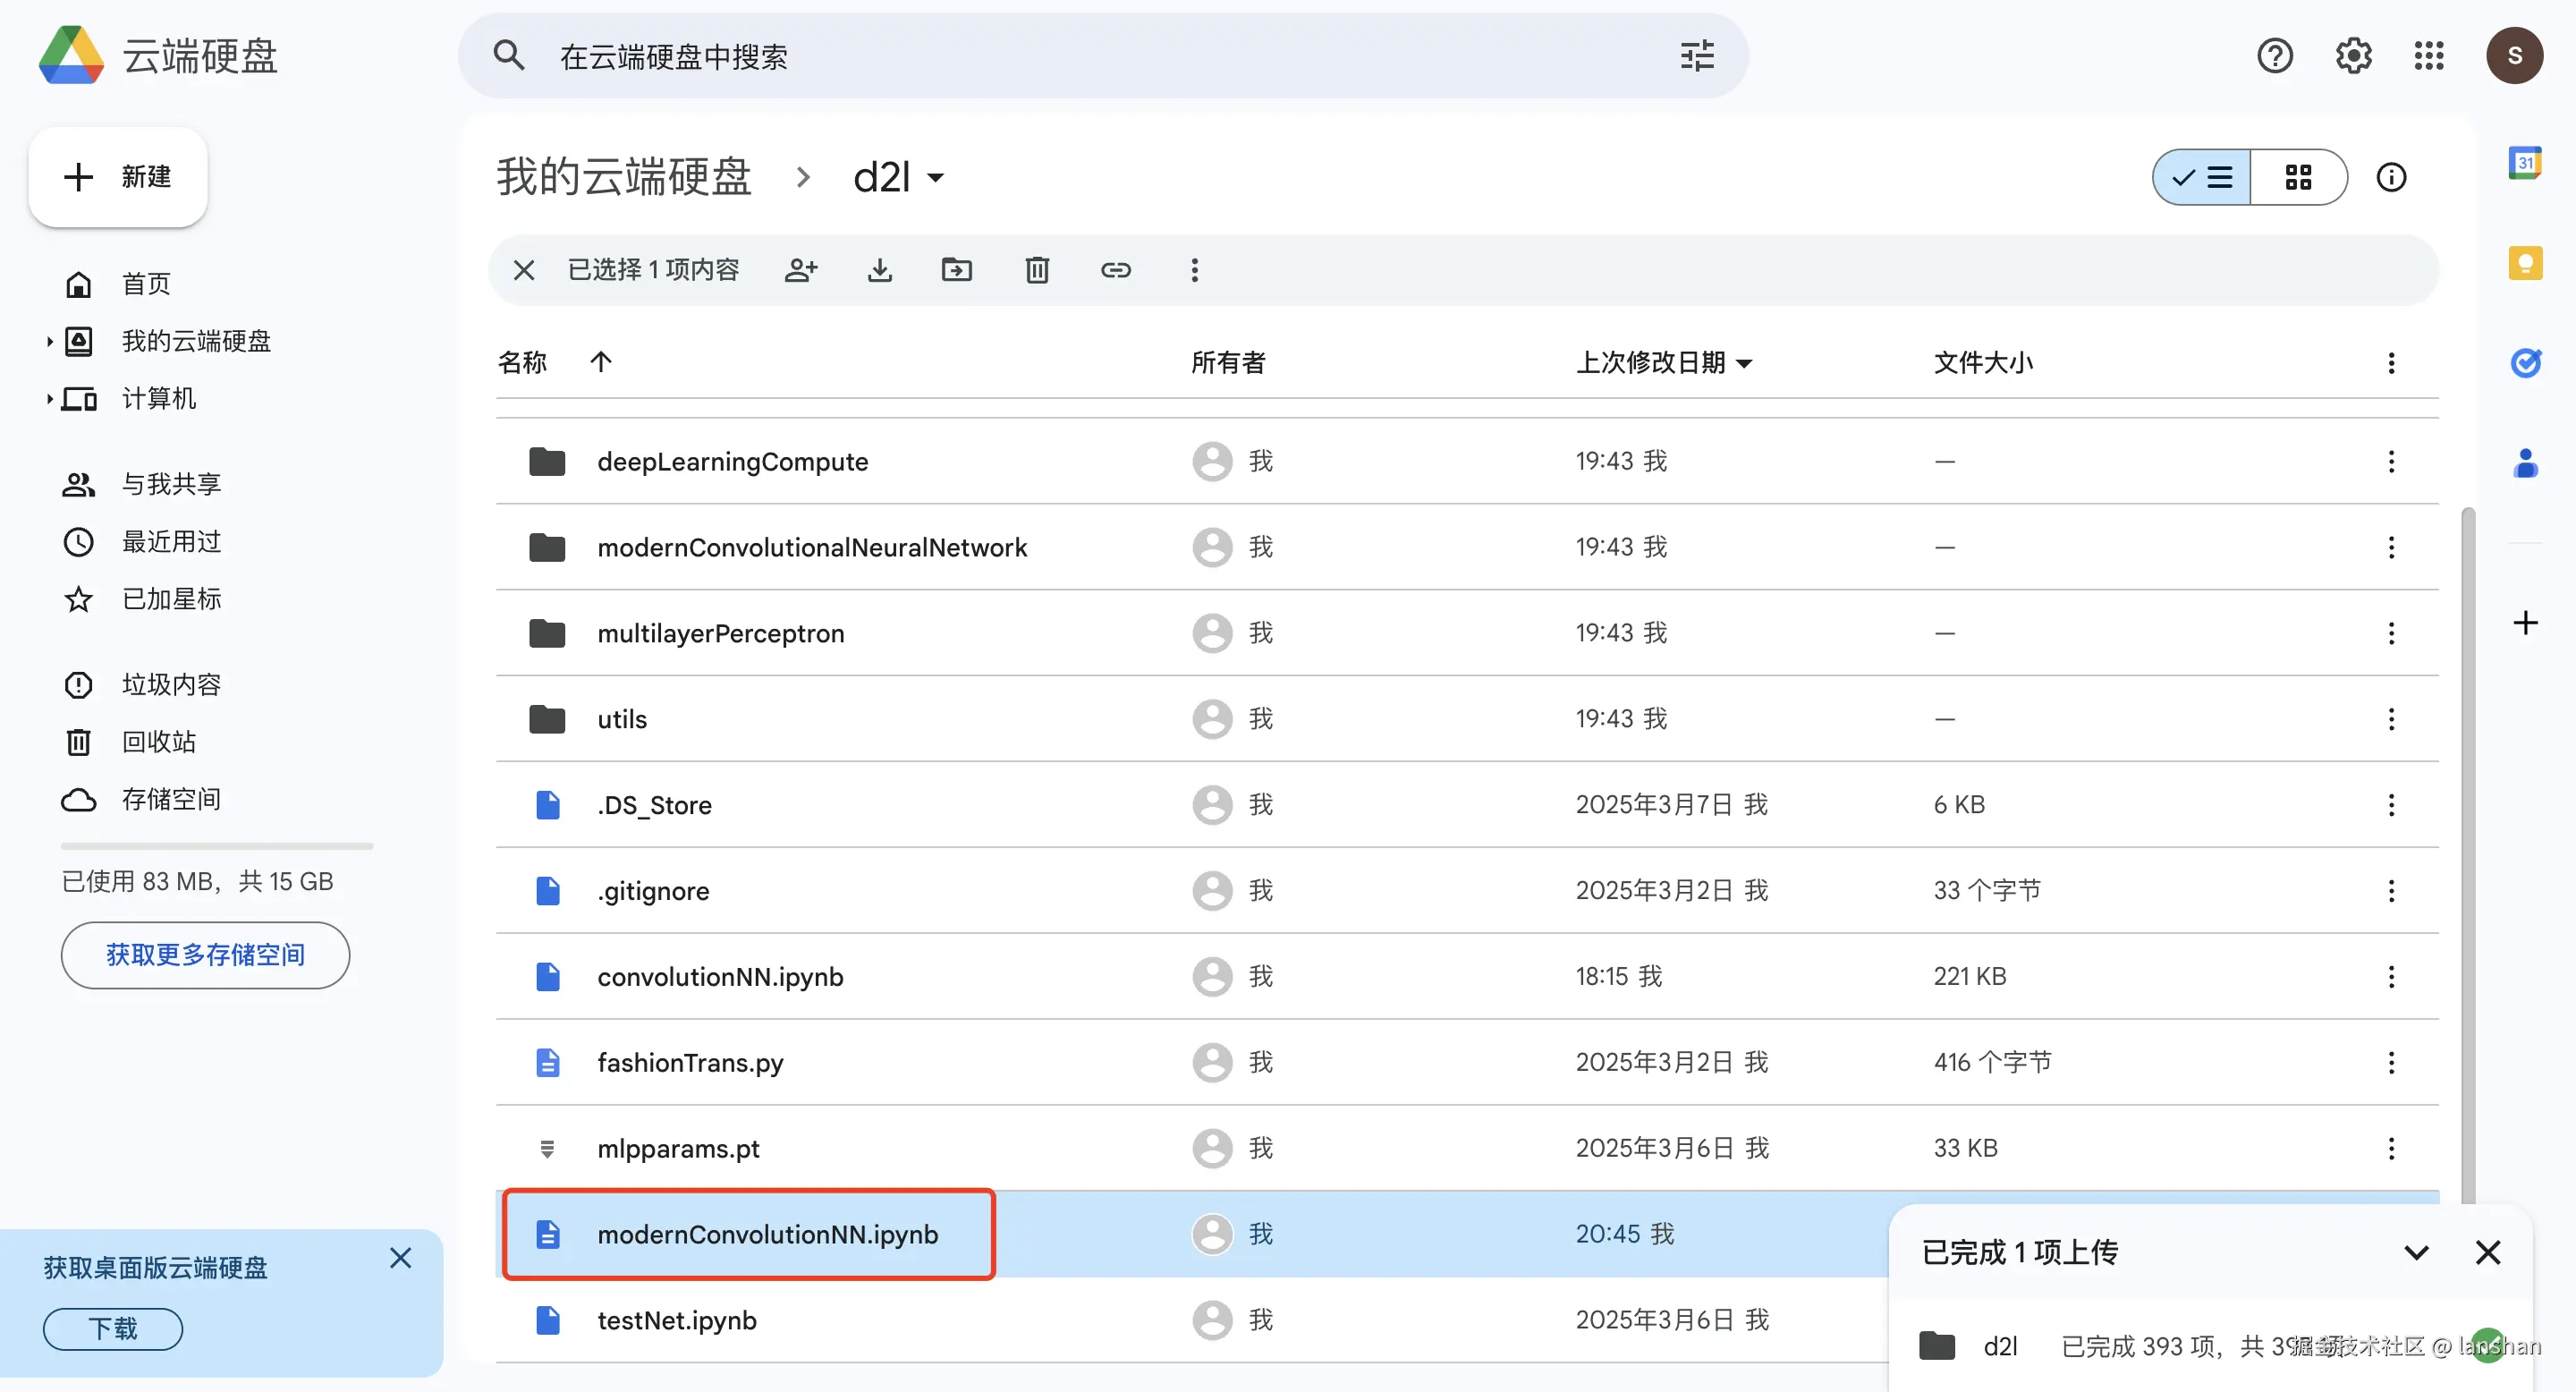Switch to grid layout view
This screenshot has width=2576, height=1392.
pos(2298,178)
